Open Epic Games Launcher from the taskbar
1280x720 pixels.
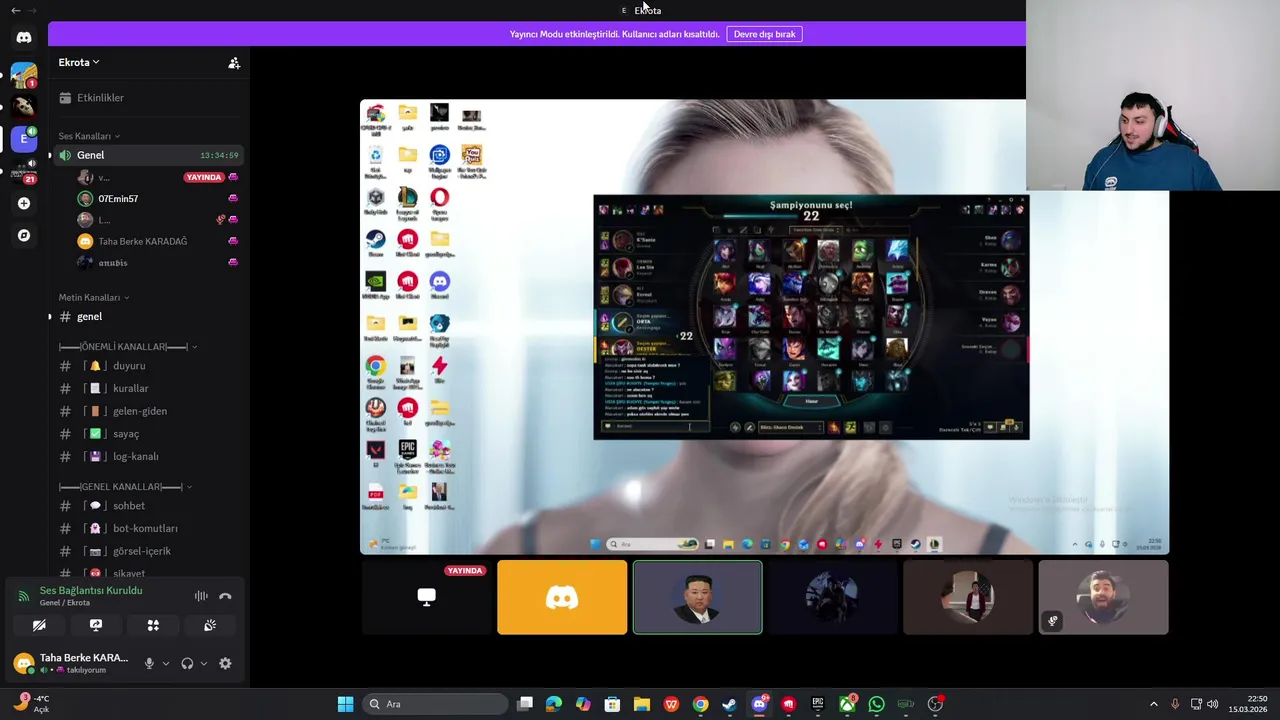click(818, 704)
